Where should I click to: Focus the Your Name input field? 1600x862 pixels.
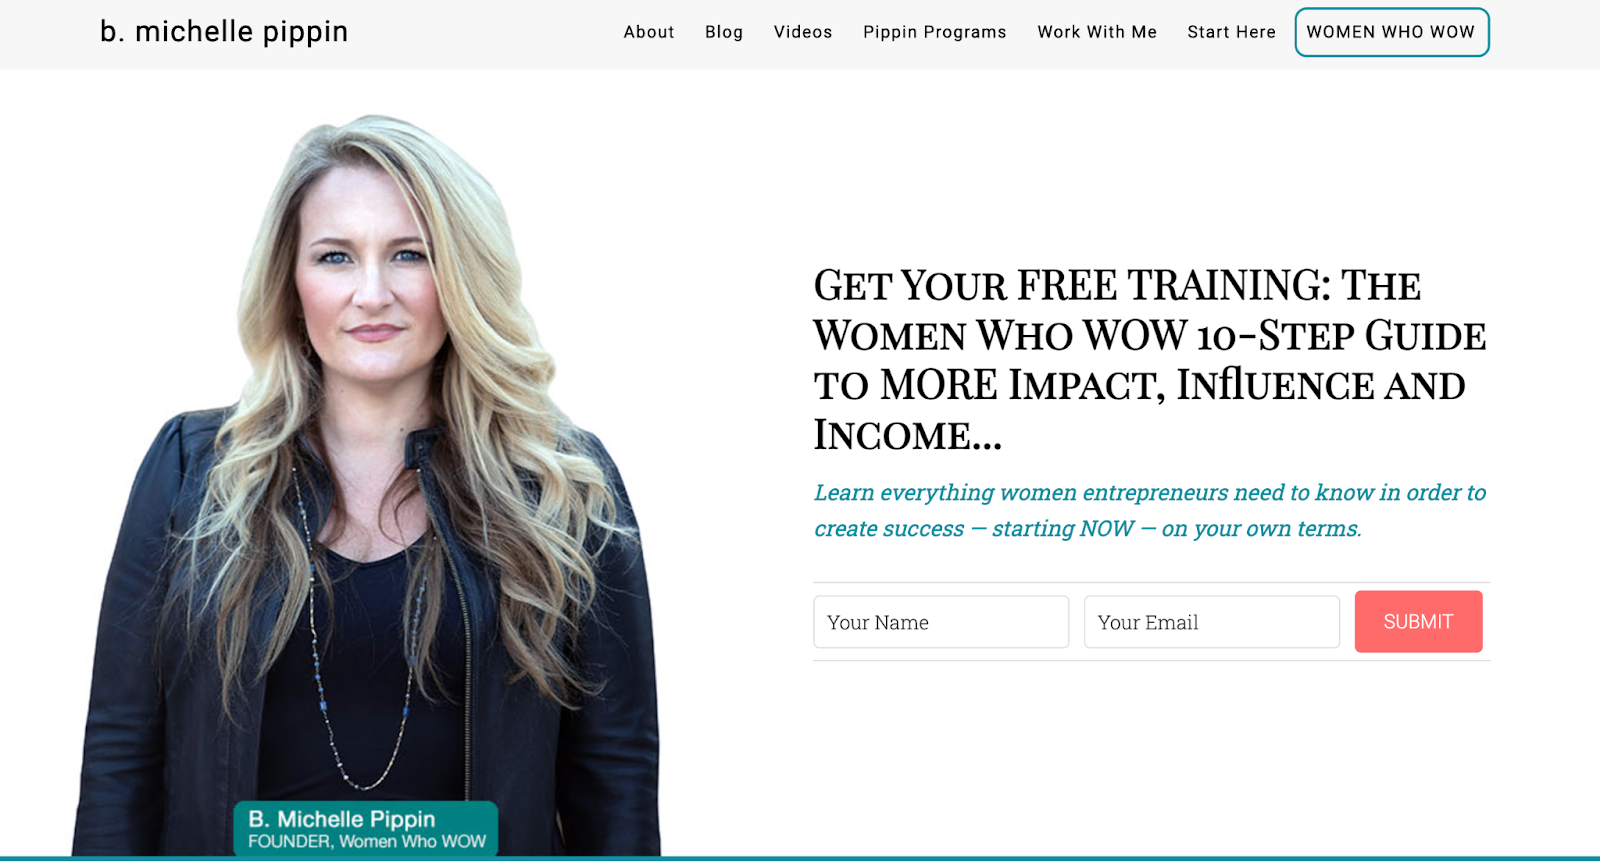click(941, 622)
